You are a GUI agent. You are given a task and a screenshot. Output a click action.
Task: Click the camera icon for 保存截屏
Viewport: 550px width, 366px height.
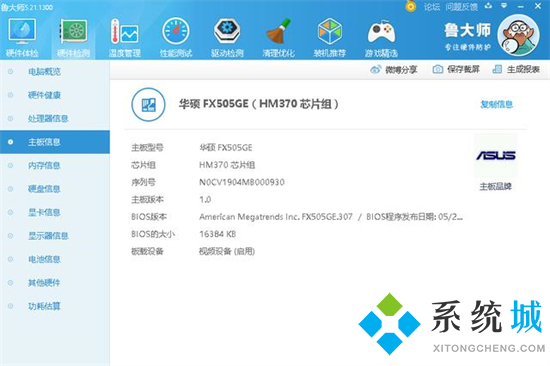(437, 69)
